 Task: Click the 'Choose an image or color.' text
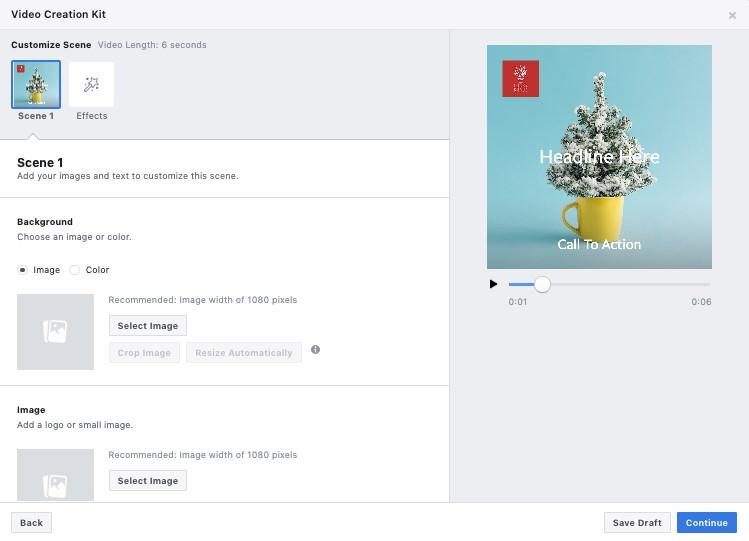point(74,237)
